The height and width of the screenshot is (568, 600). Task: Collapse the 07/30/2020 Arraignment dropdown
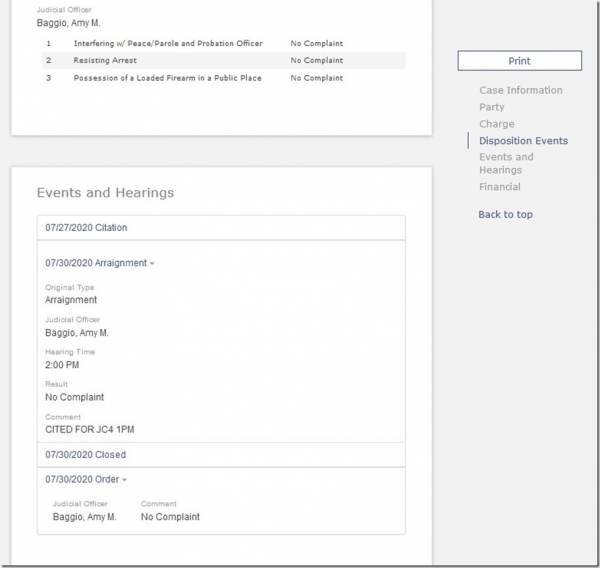point(100,263)
